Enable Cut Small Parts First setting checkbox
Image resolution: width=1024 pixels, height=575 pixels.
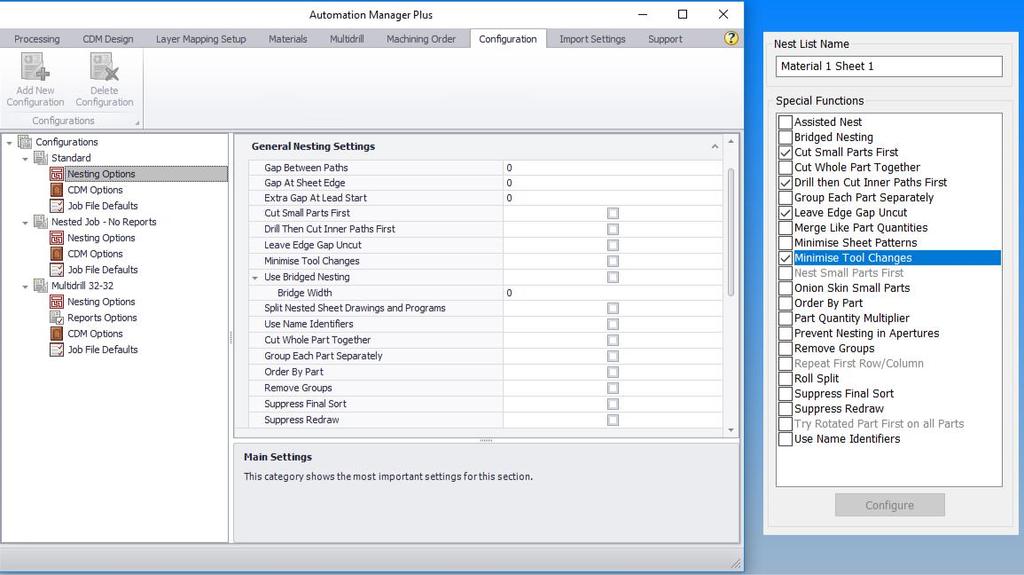click(x=613, y=213)
